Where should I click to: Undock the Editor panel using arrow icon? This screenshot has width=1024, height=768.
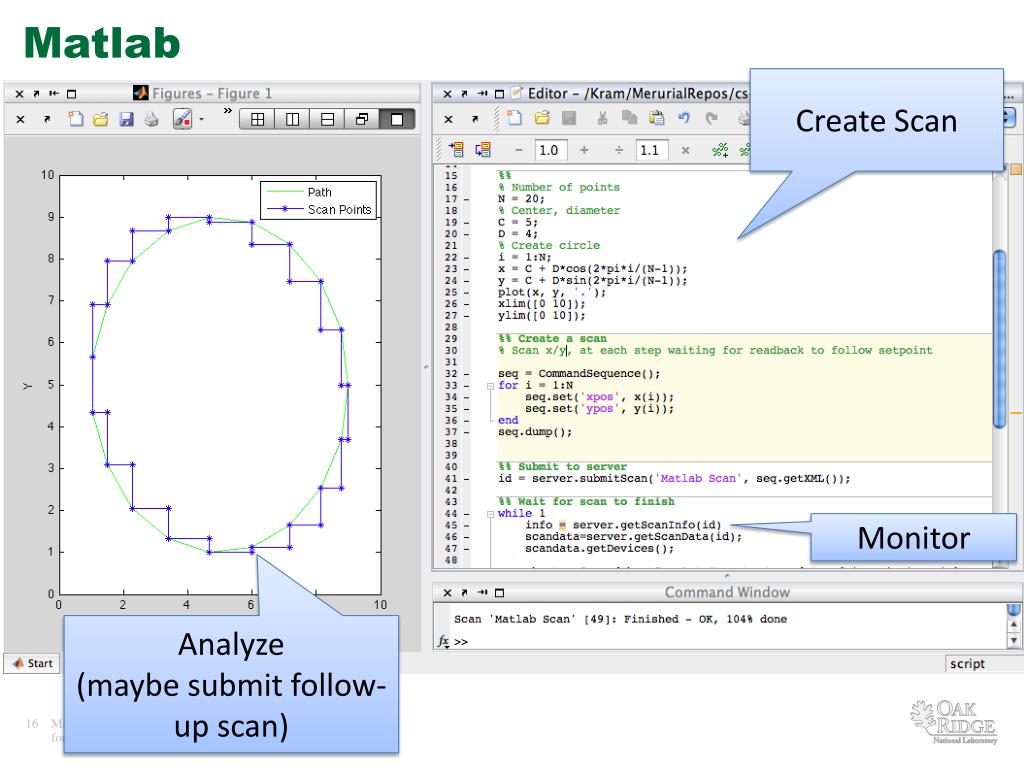464,94
